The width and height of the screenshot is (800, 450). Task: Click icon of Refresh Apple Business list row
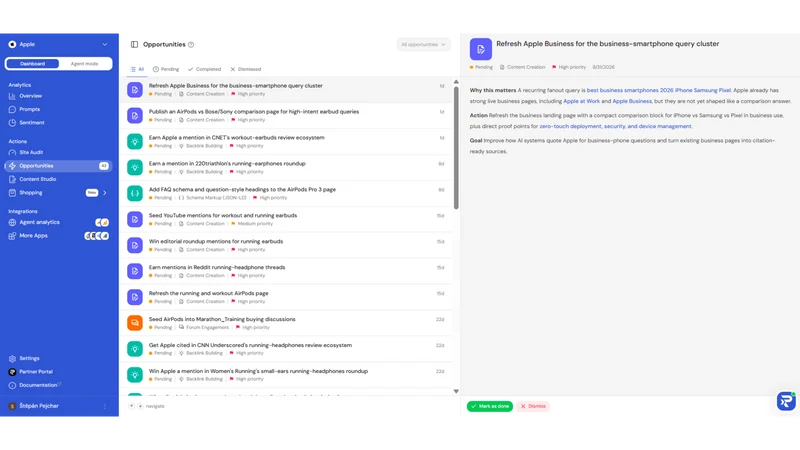[x=135, y=90]
